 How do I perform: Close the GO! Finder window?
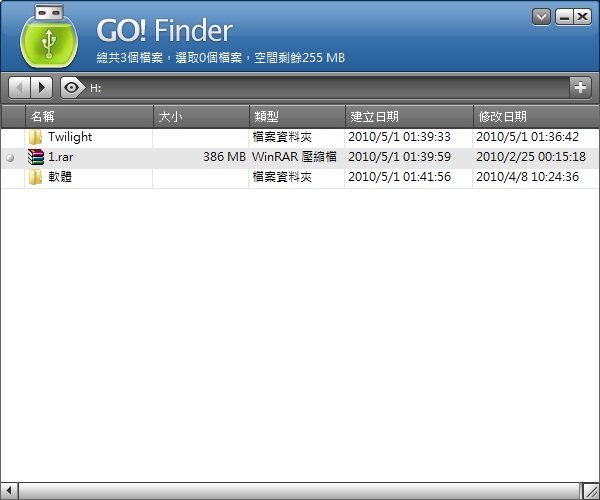point(582,17)
